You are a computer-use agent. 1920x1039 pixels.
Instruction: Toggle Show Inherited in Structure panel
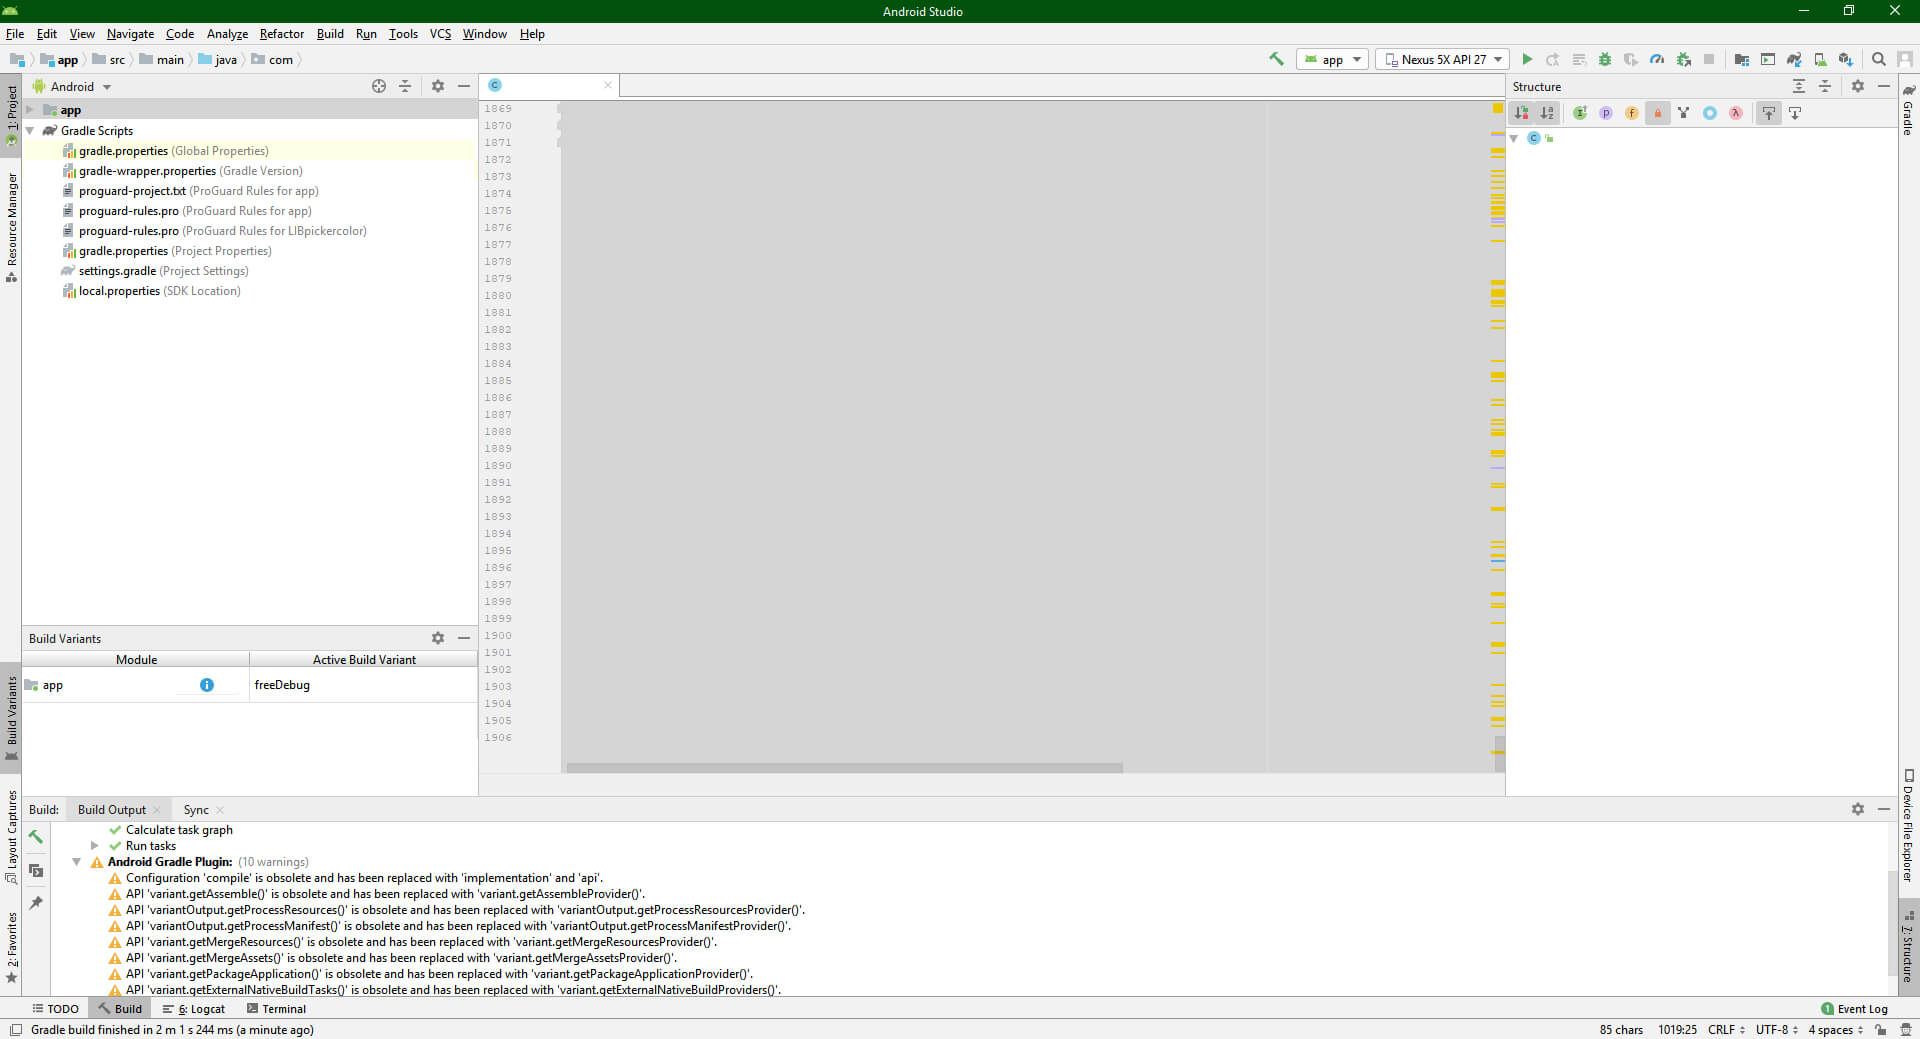click(x=1580, y=113)
